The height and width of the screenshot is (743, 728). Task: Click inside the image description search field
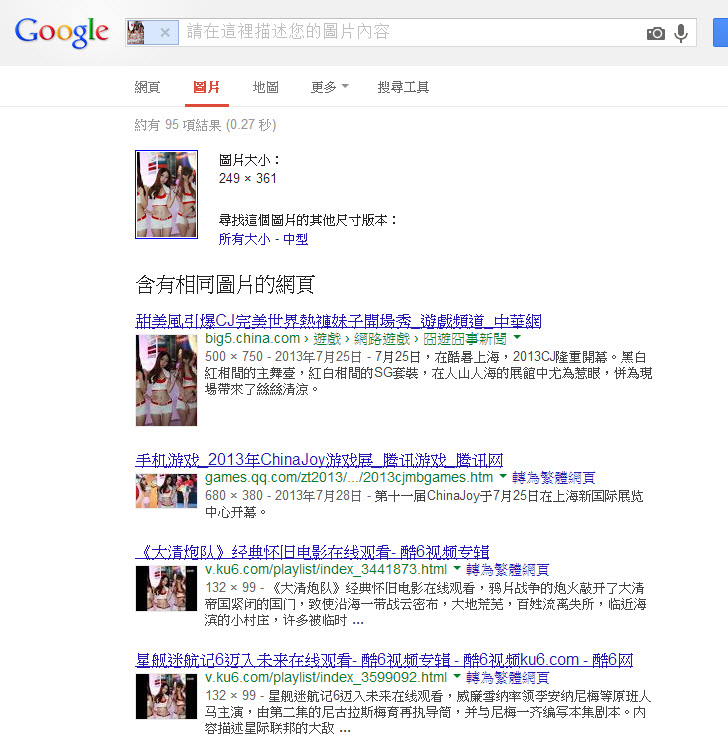pos(410,33)
